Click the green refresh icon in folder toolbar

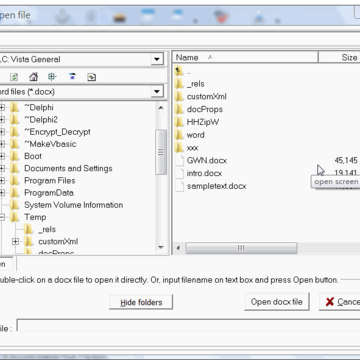(14, 77)
